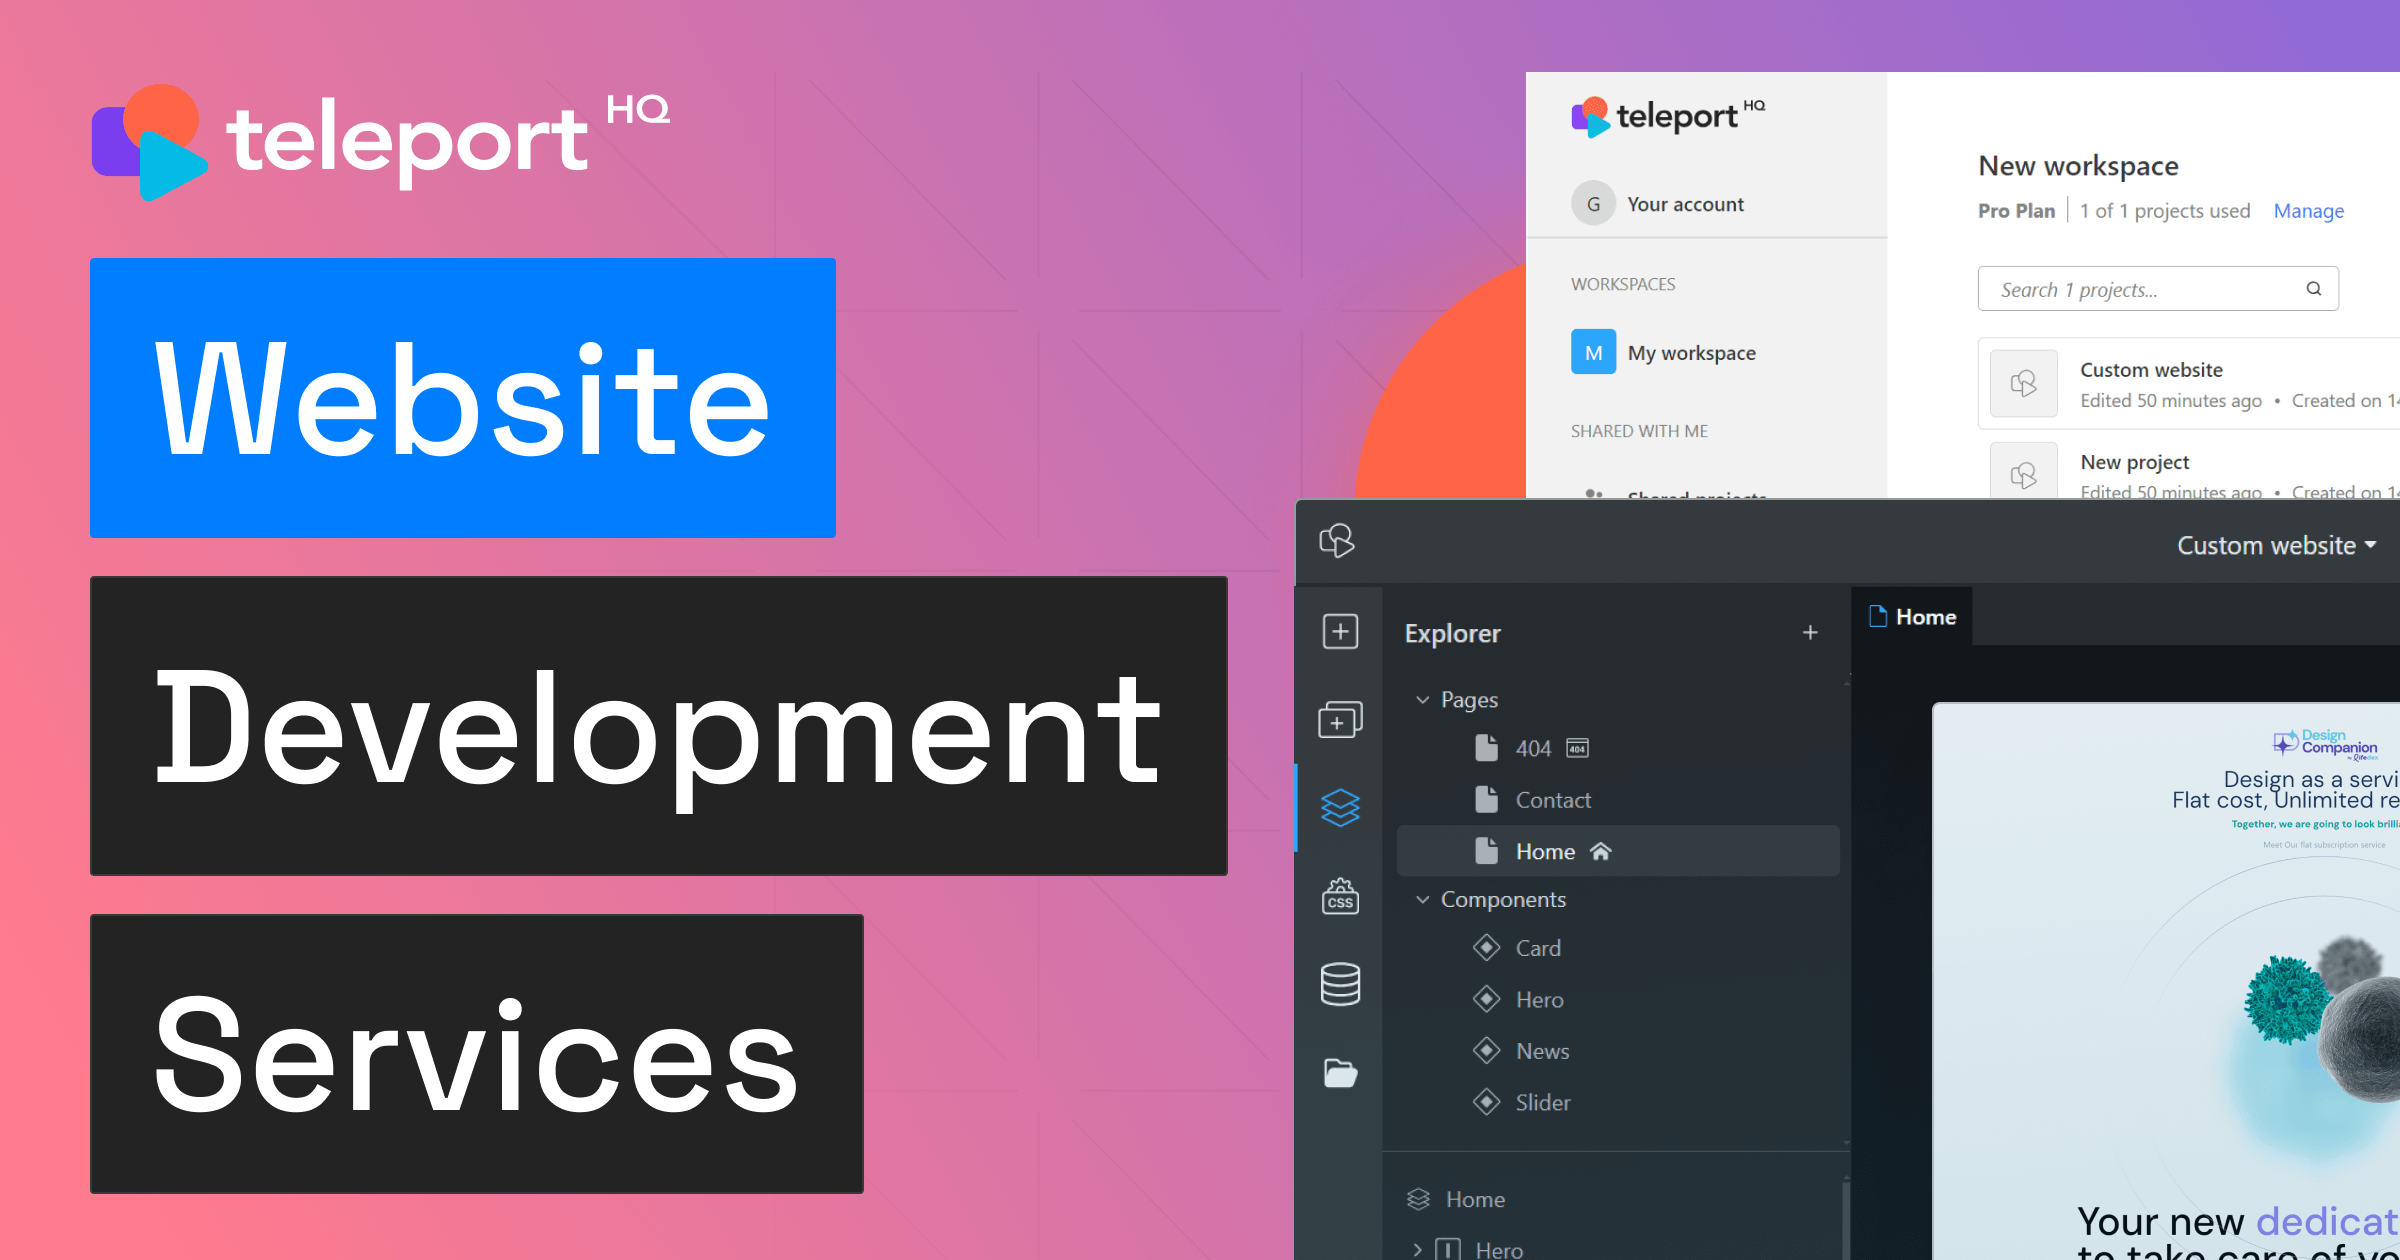Collapse the Pages section
The height and width of the screenshot is (1260, 2400).
click(1423, 700)
